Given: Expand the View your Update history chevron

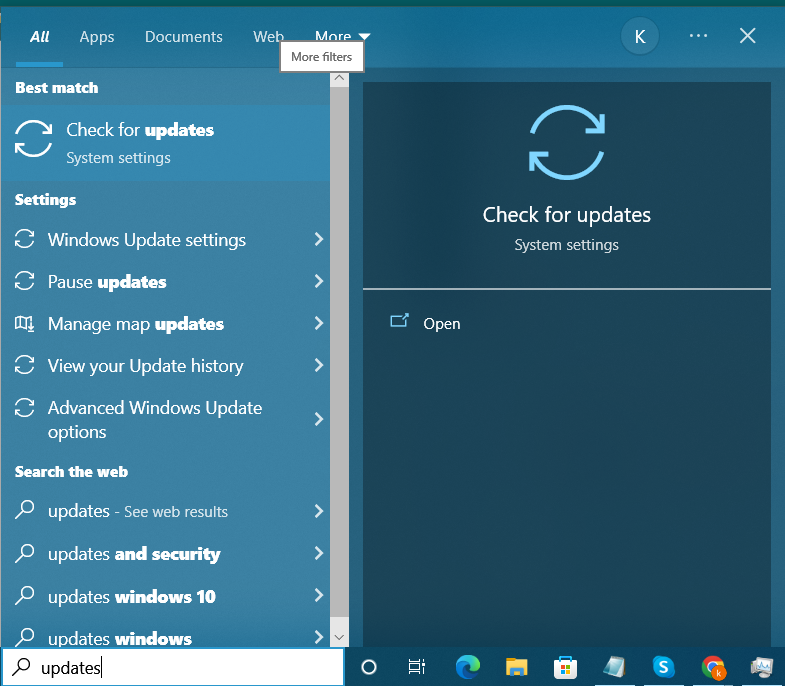Looking at the screenshot, I should (318, 365).
